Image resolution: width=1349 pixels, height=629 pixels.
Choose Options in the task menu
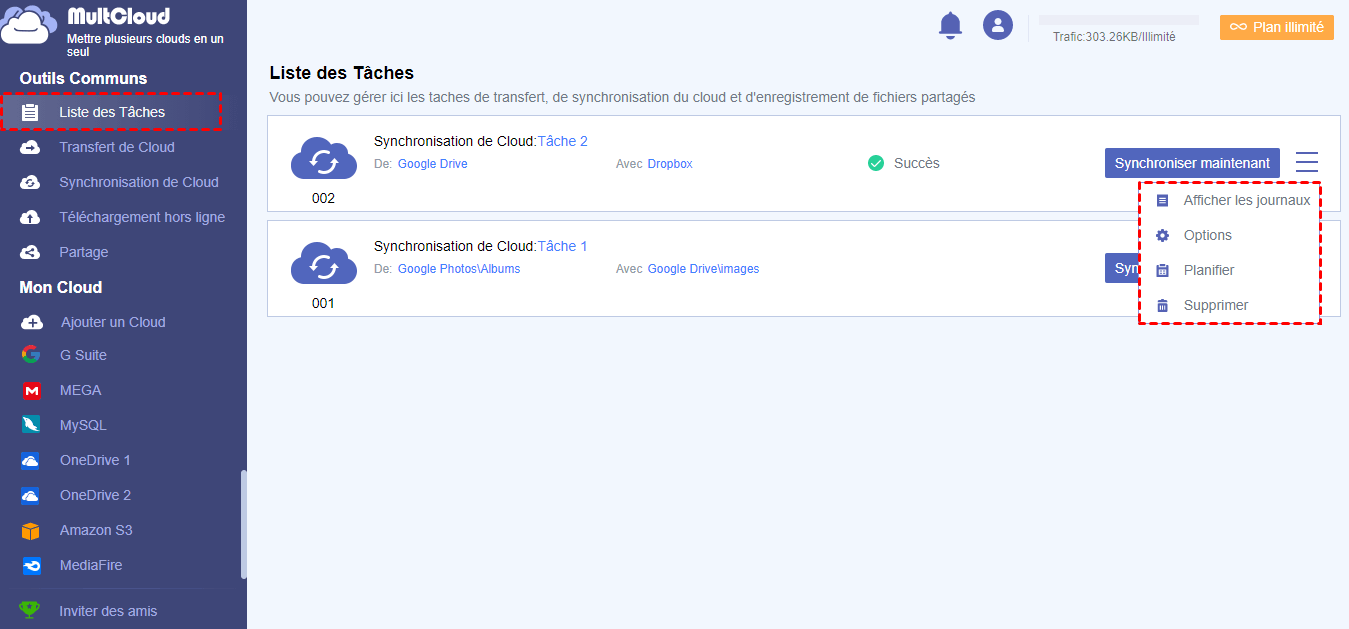coord(1207,236)
